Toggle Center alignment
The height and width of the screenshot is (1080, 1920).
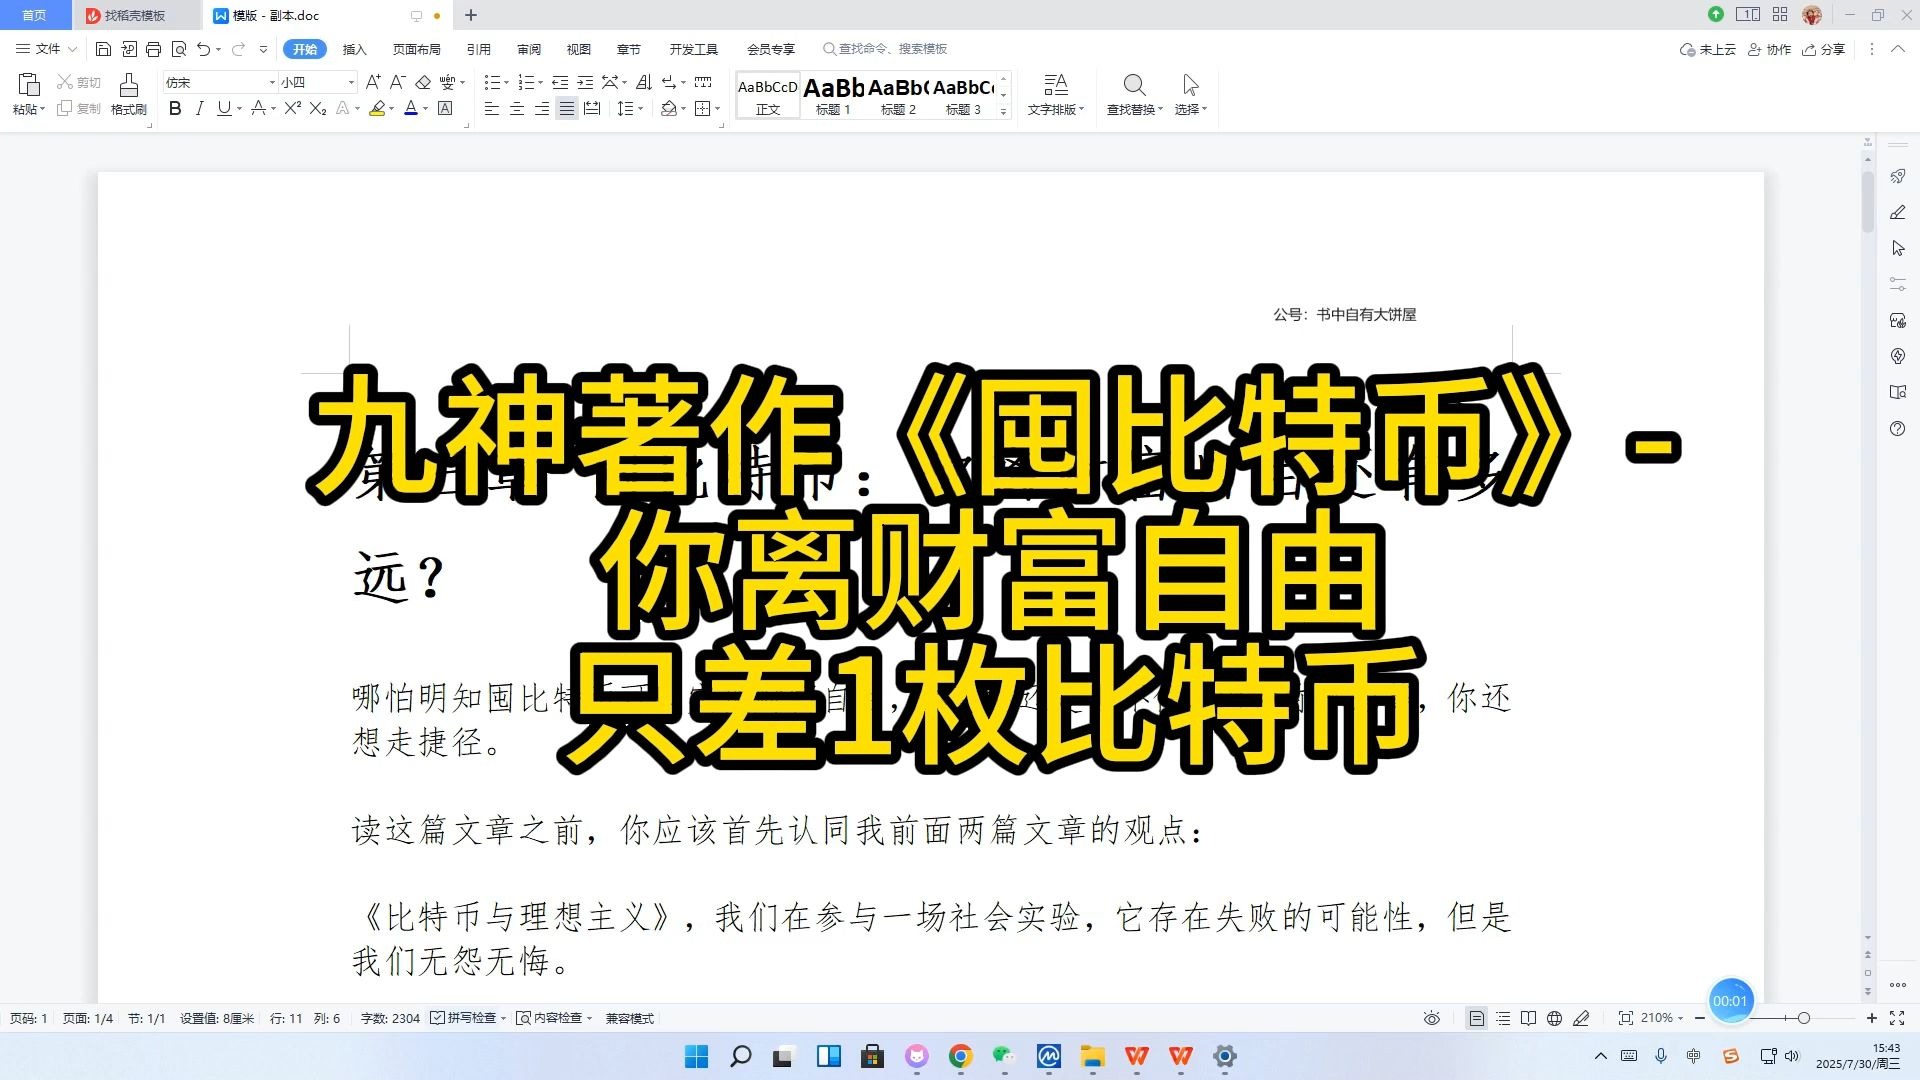pos(517,108)
